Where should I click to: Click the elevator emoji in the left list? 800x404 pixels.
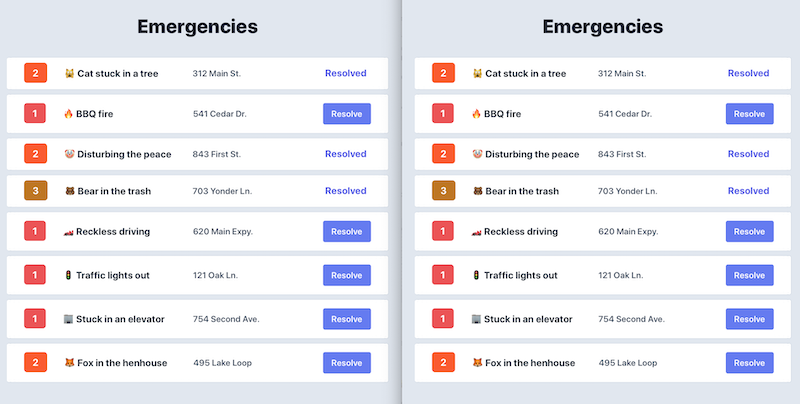click(68, 319)
